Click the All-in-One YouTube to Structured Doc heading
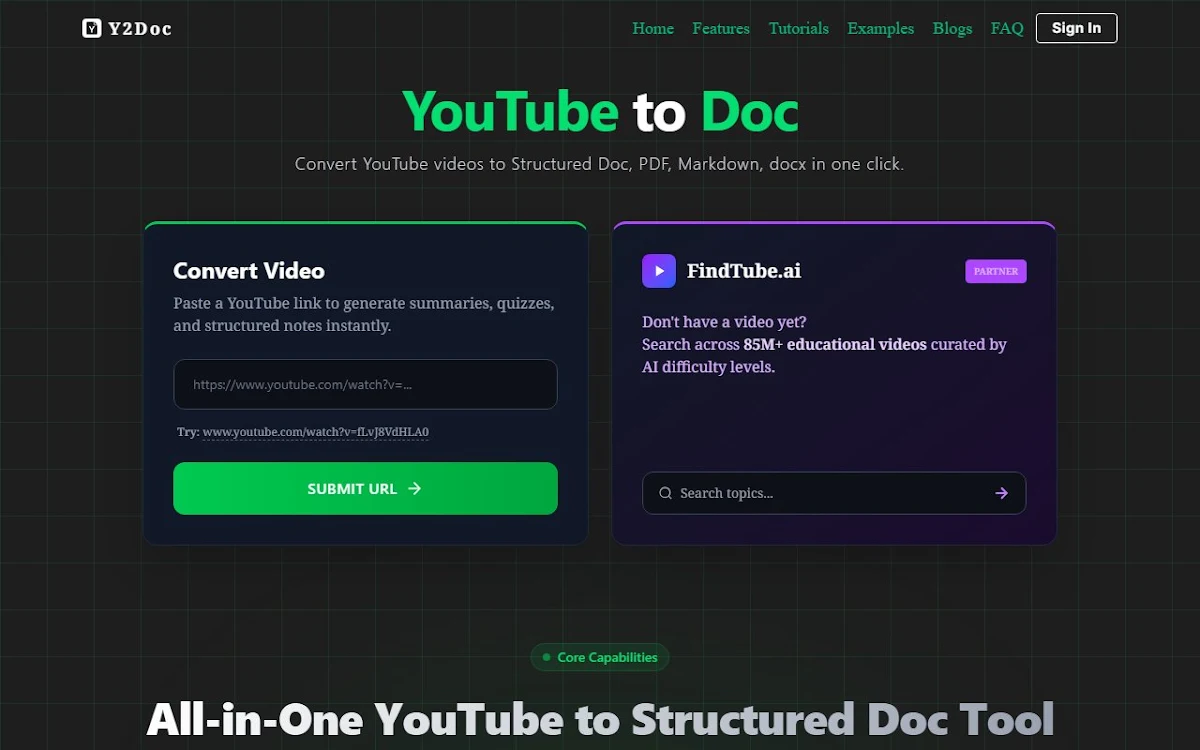The image size is (1200, 750). (x=600, y=719)
